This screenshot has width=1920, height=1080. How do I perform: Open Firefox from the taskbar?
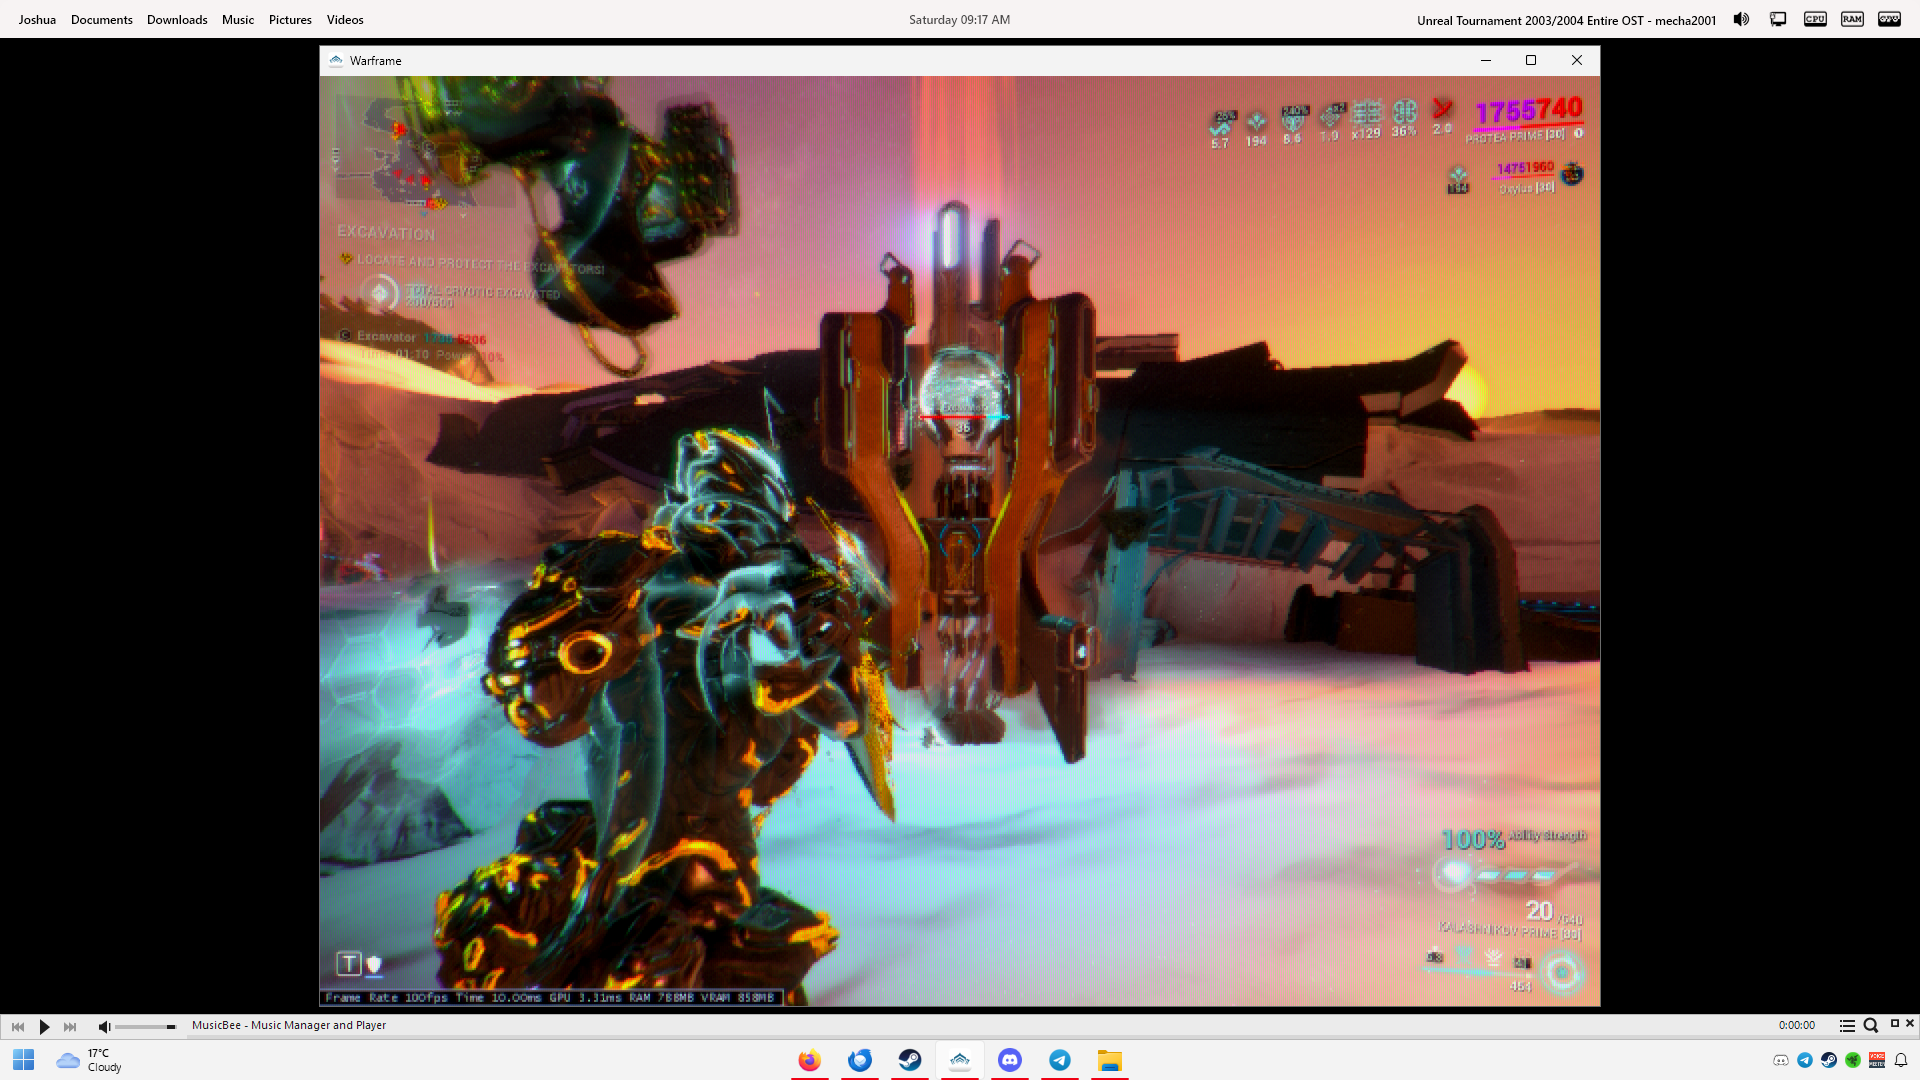(x=810, y=1060)
